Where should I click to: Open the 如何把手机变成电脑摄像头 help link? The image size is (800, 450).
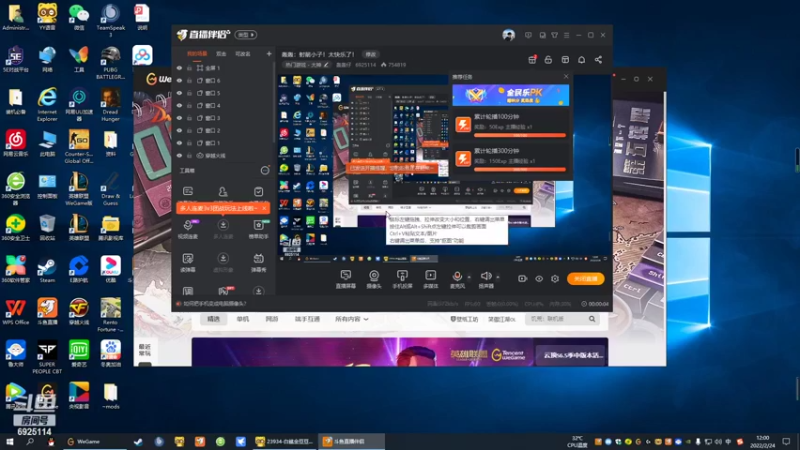click(x=214, y=304)
